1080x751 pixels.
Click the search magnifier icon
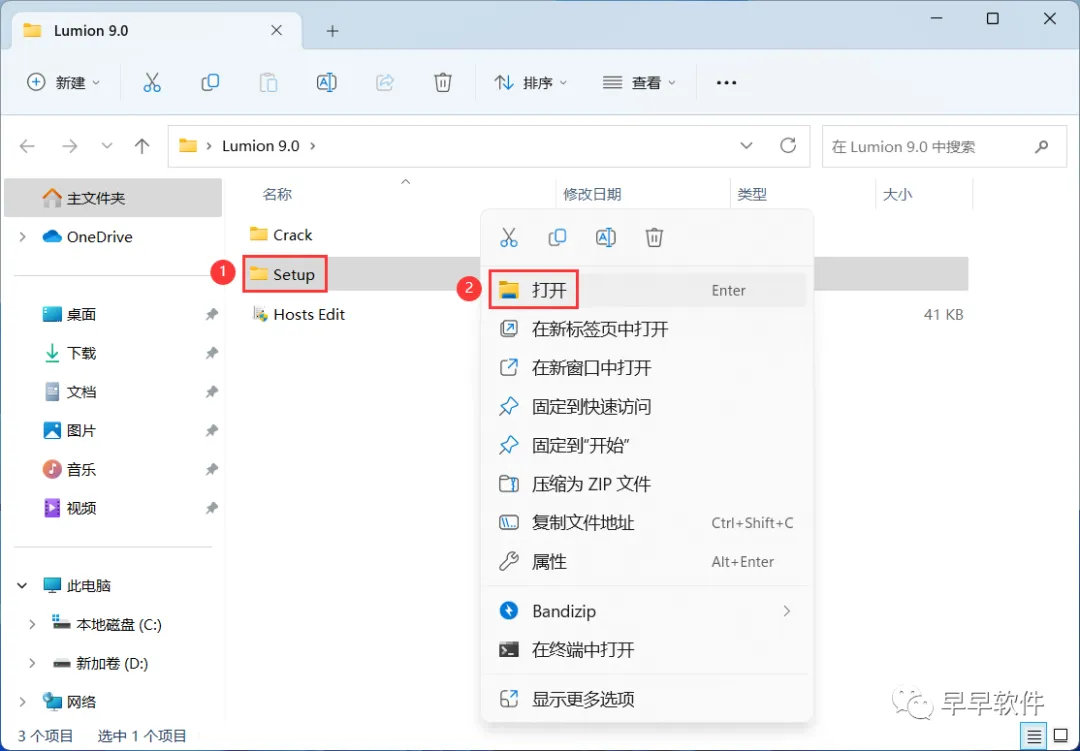pos(1041,146)
